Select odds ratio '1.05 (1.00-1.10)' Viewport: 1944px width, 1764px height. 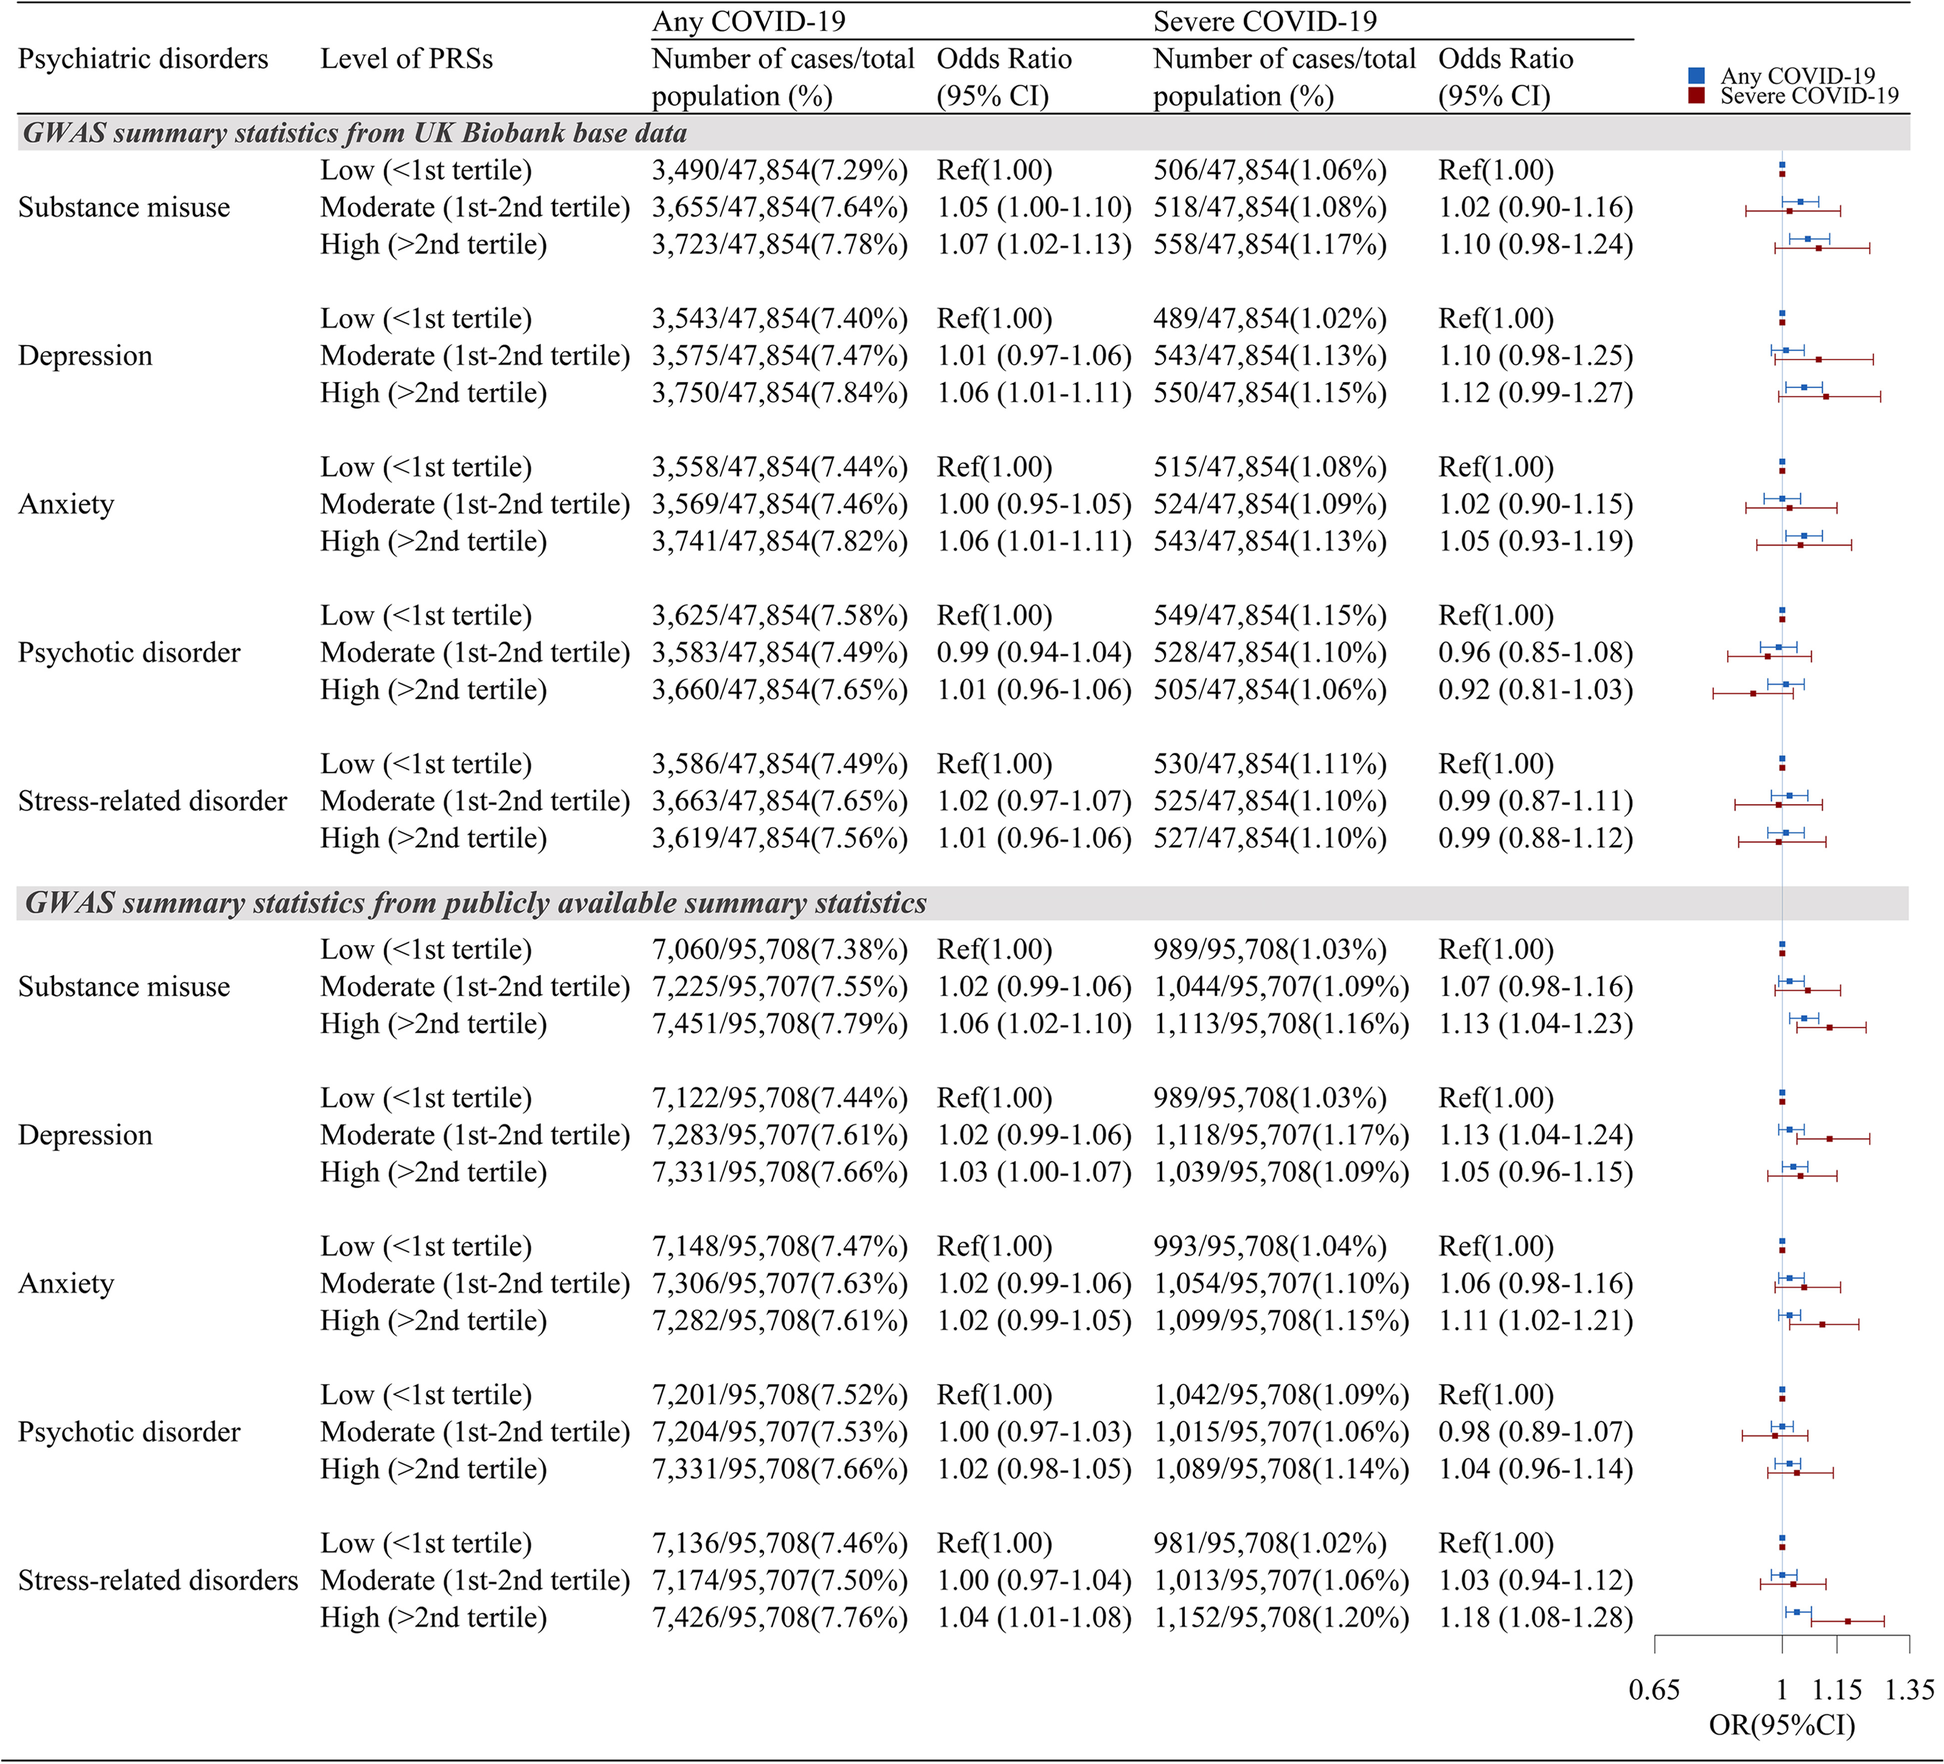(x=1034, y=208)
